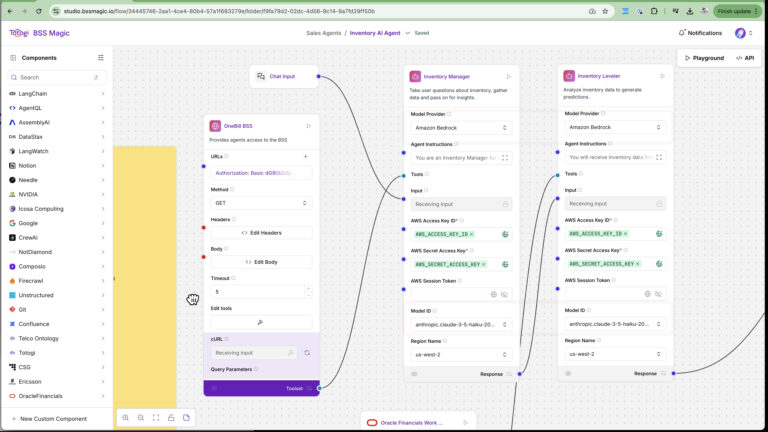Refresh the cURL field in OneBill BSS

tap(307, 352)
